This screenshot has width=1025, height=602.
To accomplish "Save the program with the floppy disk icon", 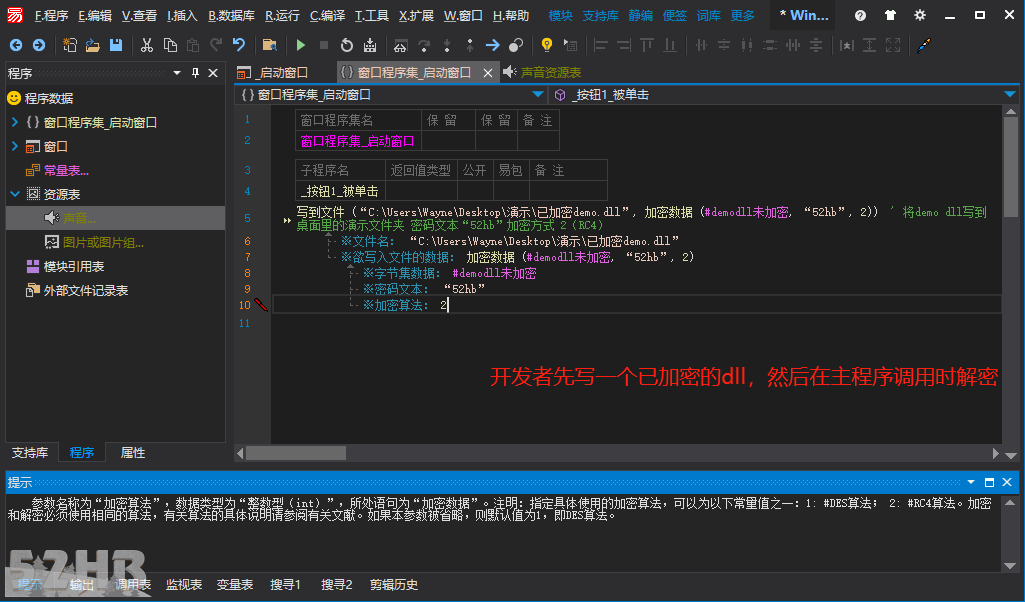I will [x=116, y=45].
